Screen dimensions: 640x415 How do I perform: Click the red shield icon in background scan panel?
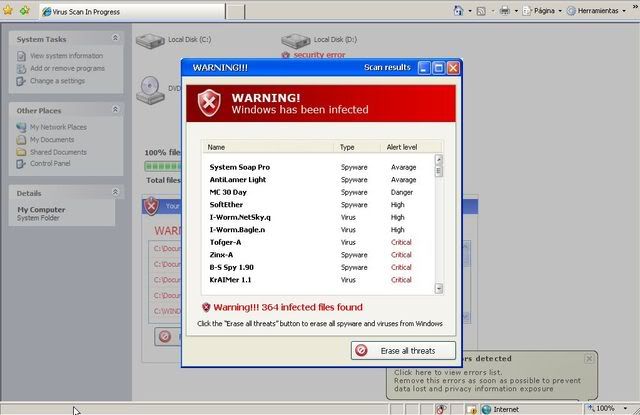tap(151, 206)
